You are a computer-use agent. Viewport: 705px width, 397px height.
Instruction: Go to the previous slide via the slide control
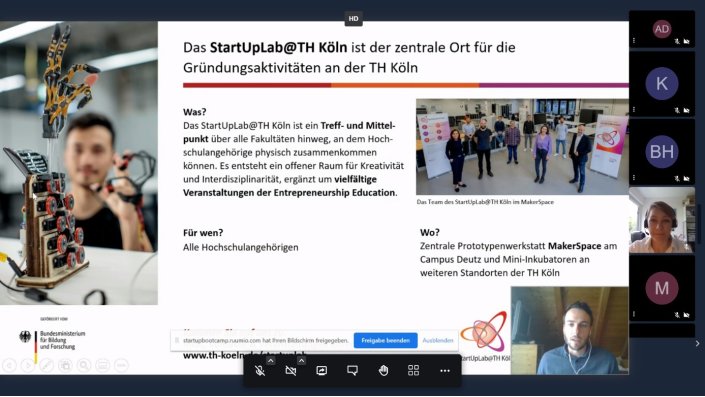[10, 365]
